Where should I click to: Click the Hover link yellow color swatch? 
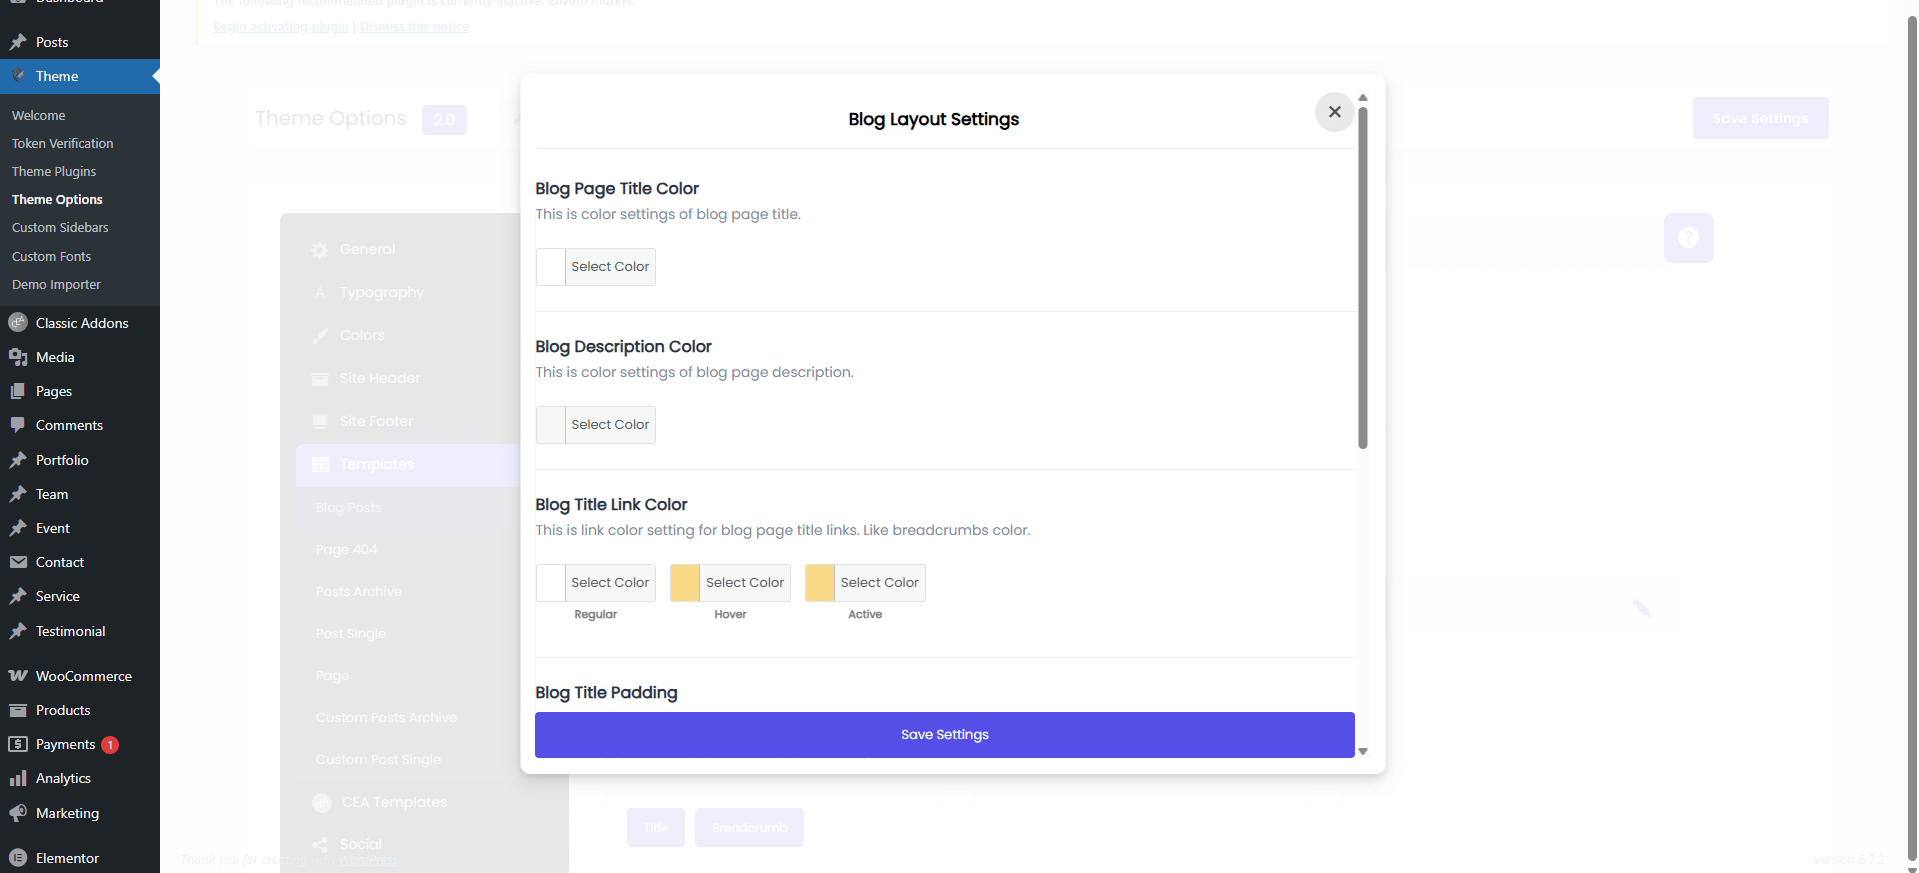point(685,583)
